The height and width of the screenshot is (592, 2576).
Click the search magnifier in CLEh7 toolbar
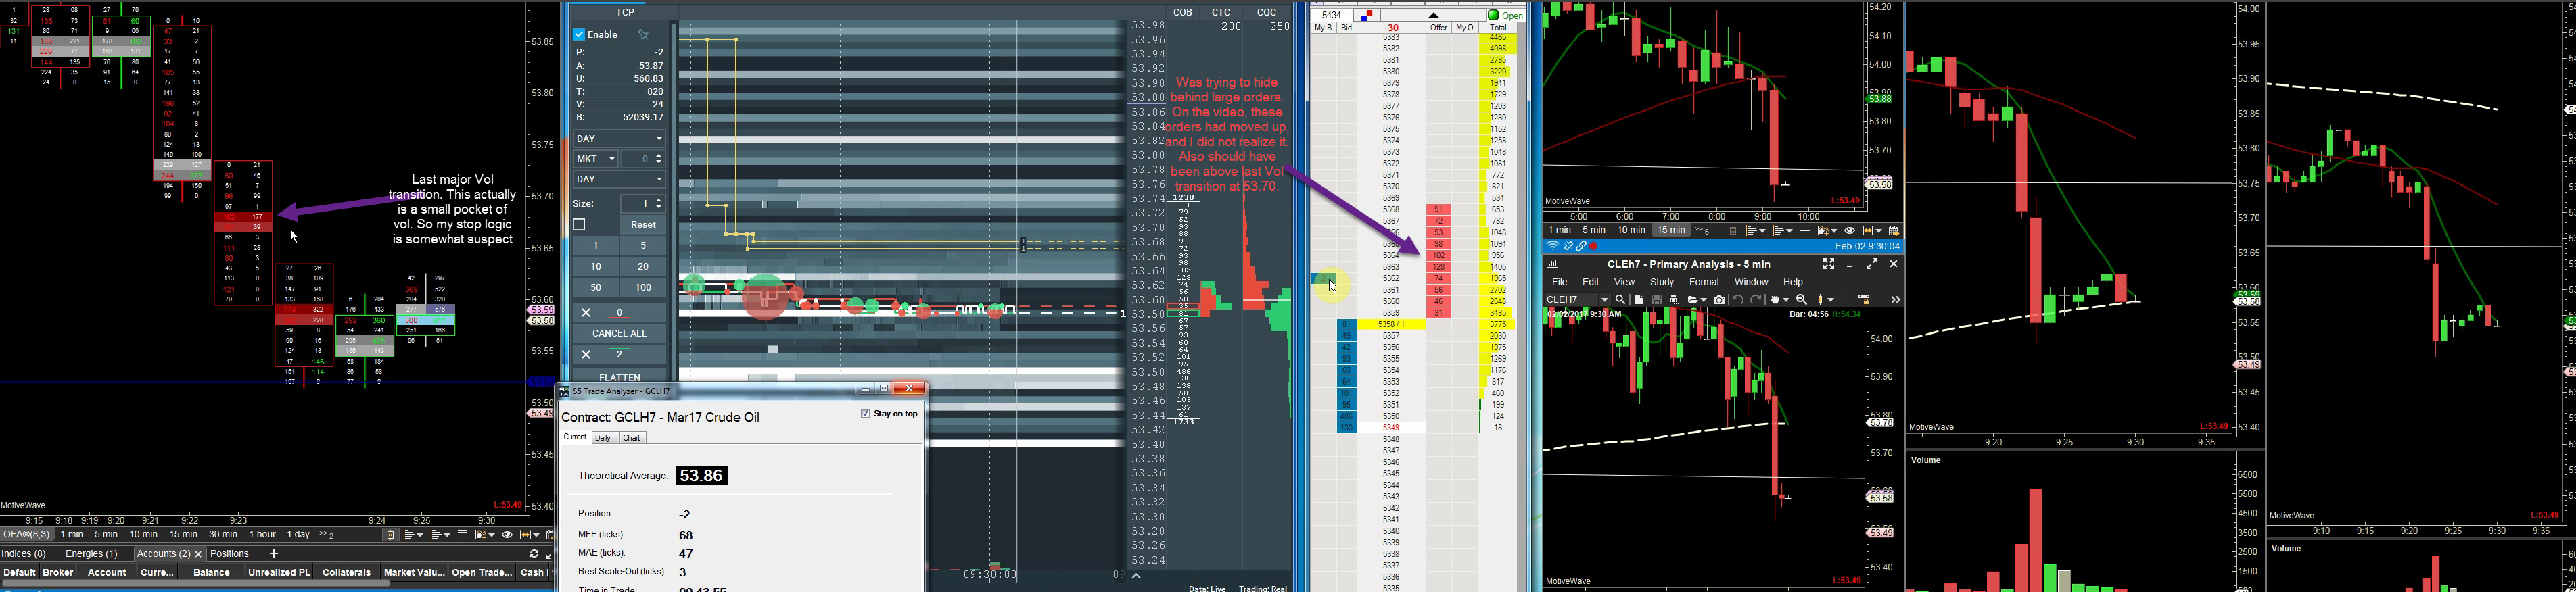pyautogui.click(x=1620, y=300)
